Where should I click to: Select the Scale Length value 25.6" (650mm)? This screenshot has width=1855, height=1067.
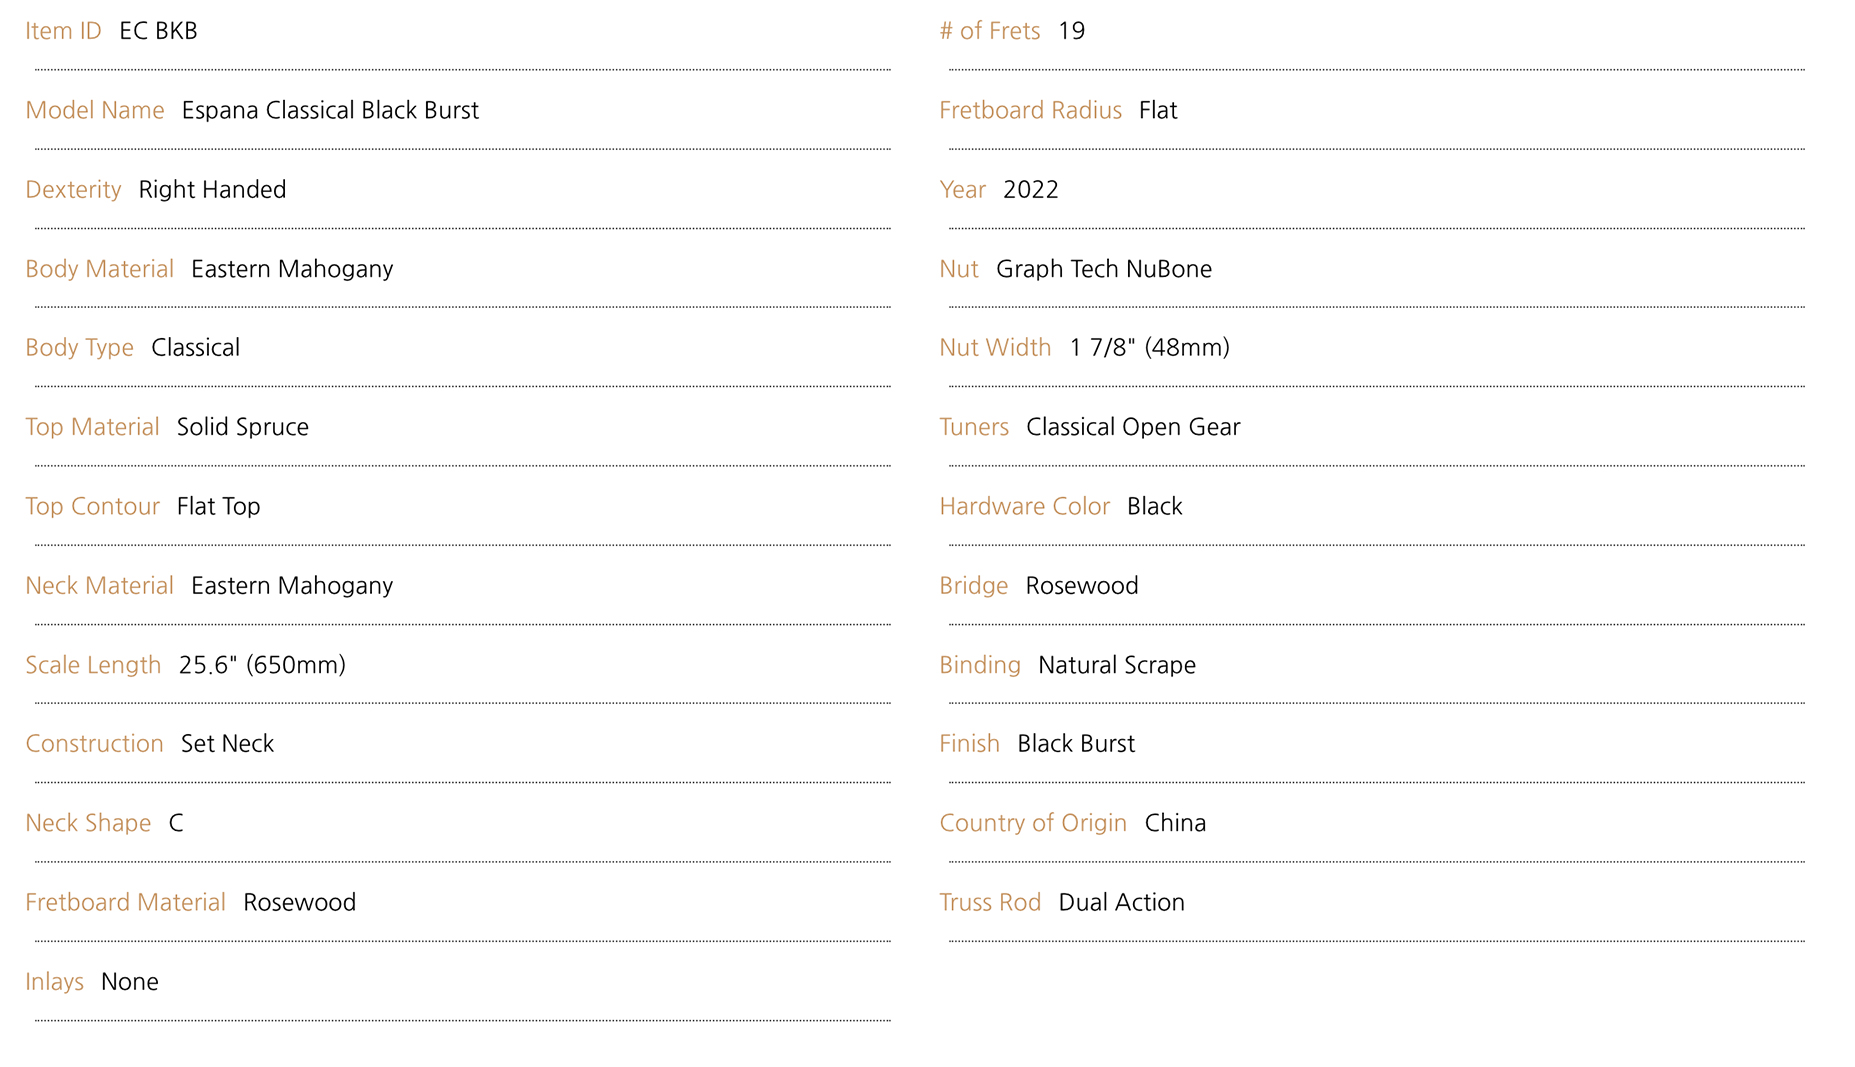[x=262, y=665]
